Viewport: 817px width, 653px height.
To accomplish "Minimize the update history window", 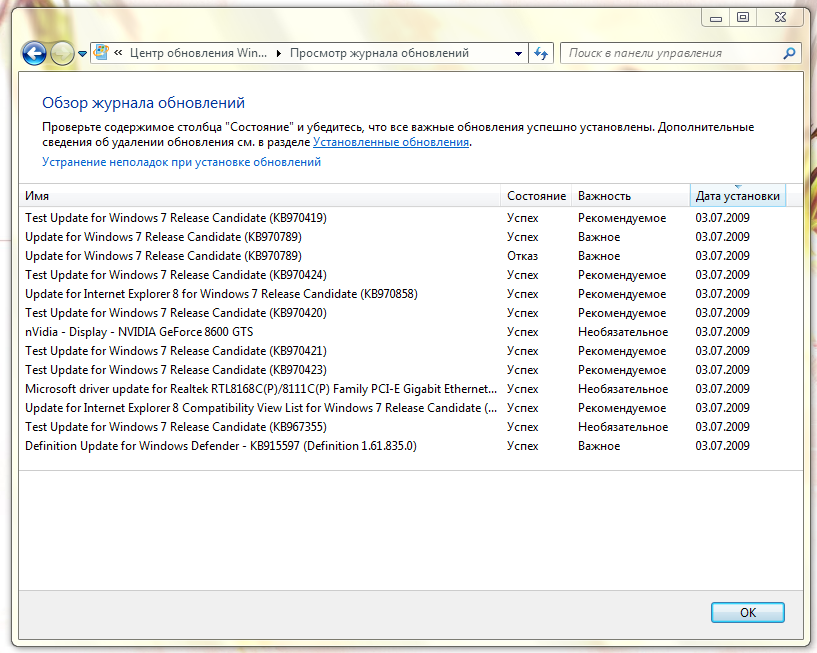I will (716, 18).
